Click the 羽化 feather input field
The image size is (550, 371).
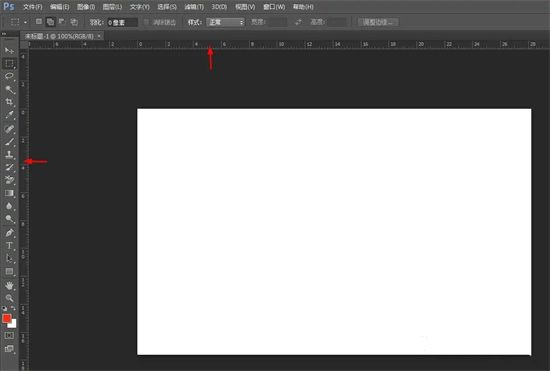(x=122, y=22)
